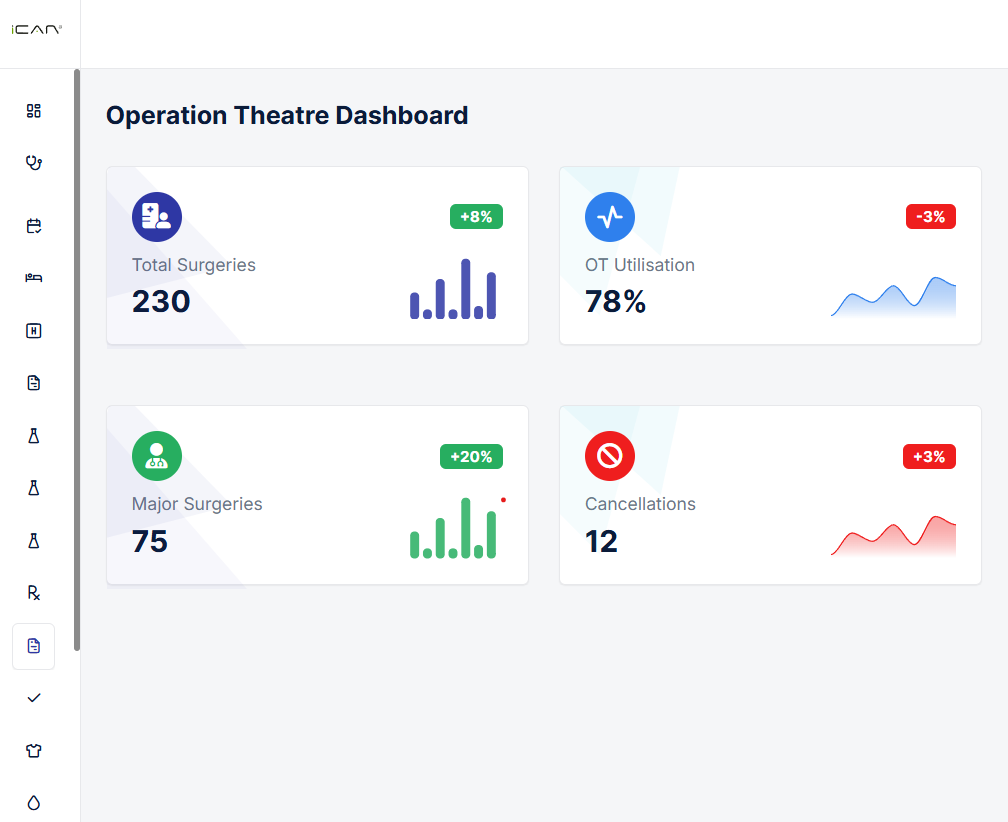
Task: Click the +8% badge on Total Surgeries
Action: [x=476, y=216]
